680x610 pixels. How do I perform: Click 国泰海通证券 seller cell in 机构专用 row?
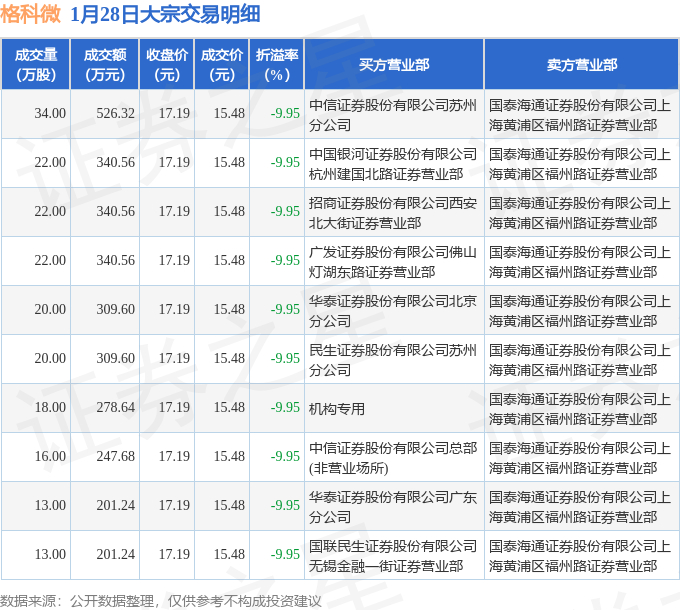(x=580, y=409)
